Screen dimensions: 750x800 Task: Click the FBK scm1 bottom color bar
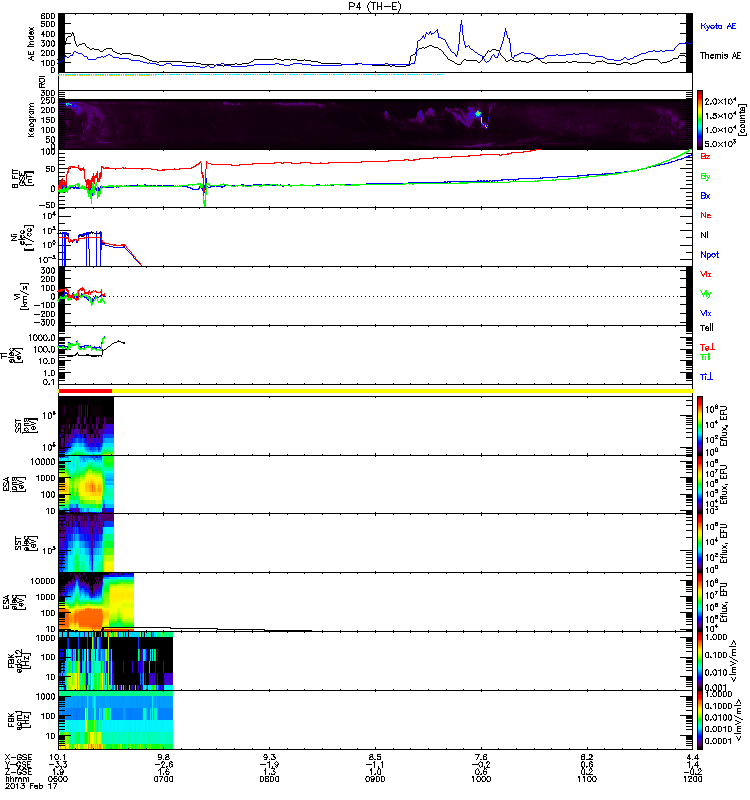pos(700,720)
